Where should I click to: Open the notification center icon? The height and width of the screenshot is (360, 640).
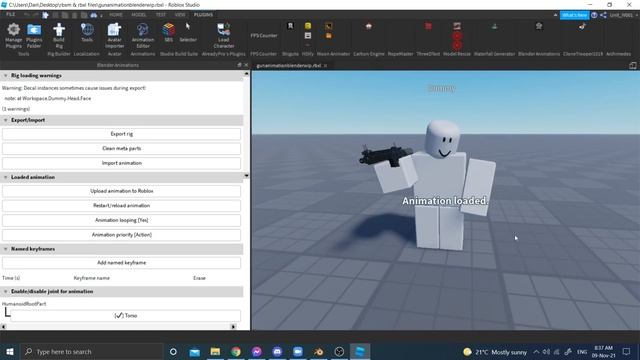point(626,351)
